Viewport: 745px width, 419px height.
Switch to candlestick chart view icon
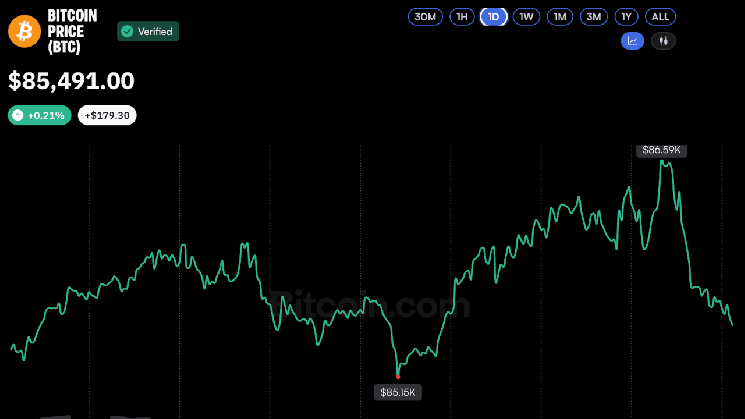click(x=663, y=41)
